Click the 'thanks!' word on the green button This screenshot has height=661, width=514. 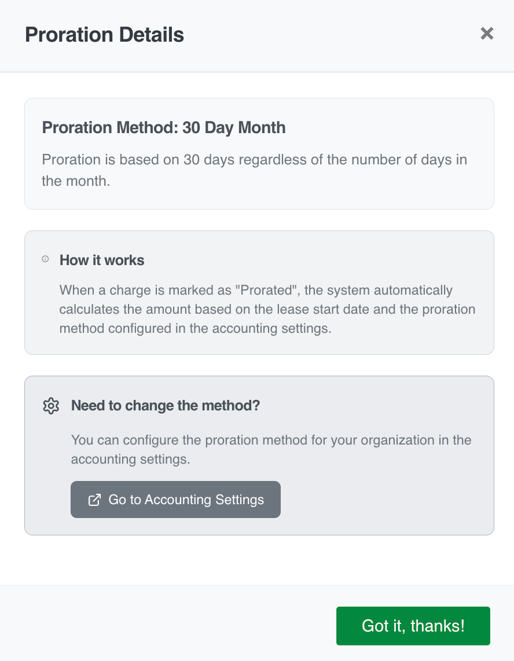(437, 626)
